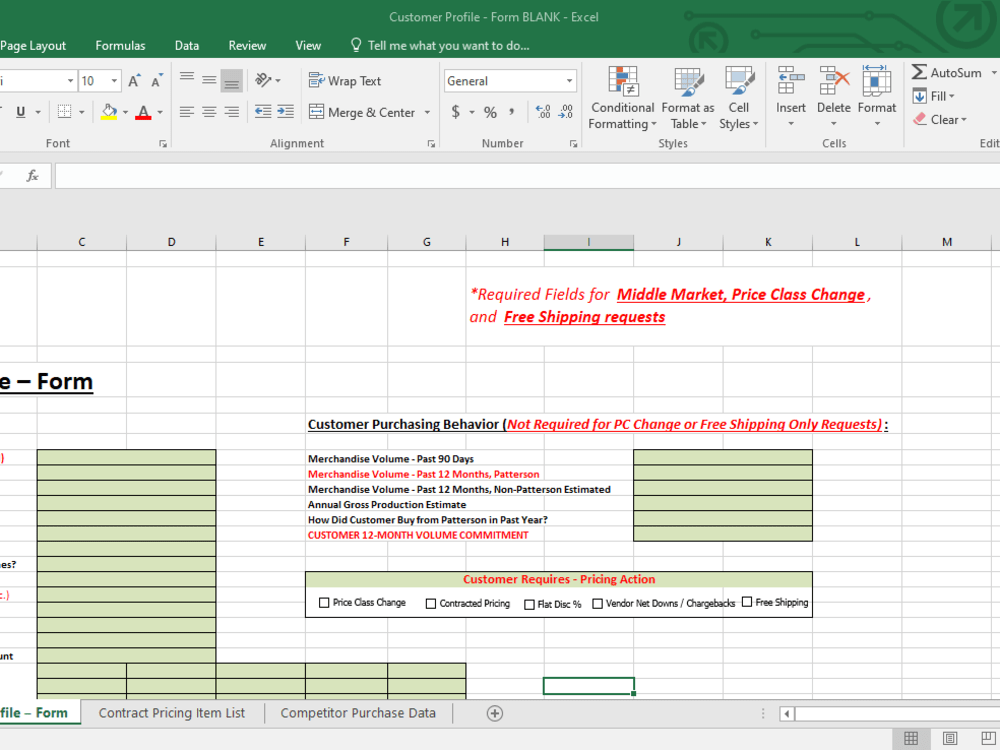This screenshot has width=1000, height=750.
Task: Align text right
Action: point(232,112)
